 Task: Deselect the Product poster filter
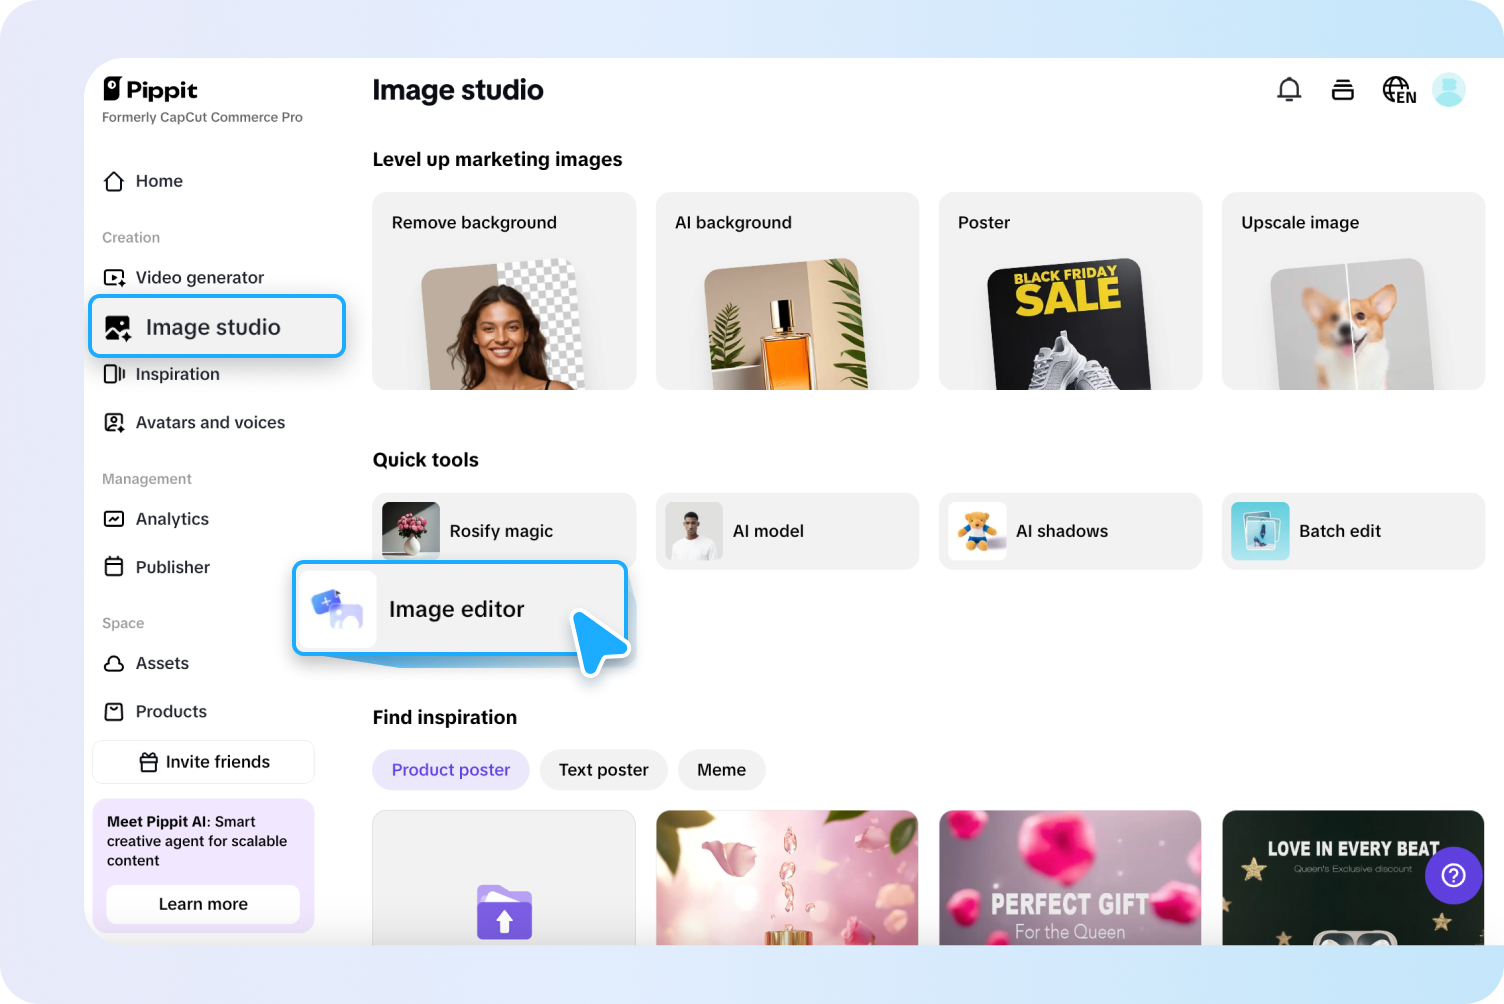point(450,770)
